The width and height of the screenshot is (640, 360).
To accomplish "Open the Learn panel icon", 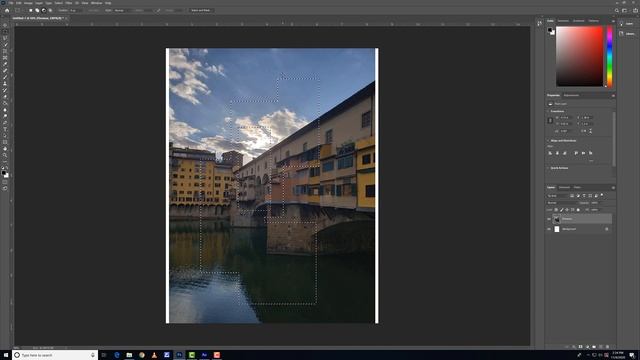I will [622, 24].
